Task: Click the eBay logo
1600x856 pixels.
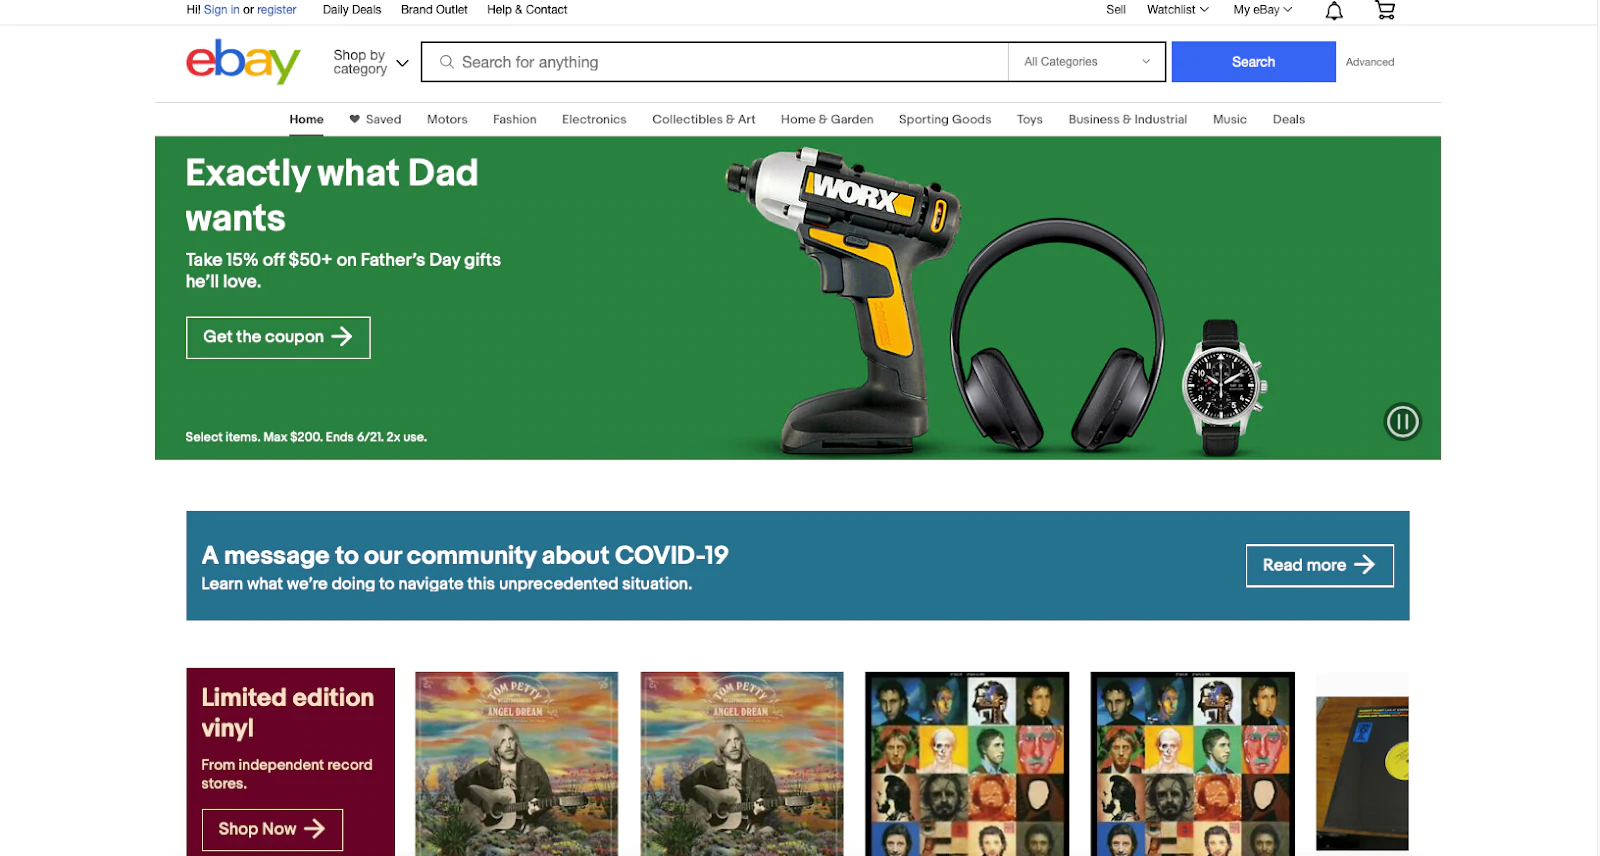Action: point(243,62)
